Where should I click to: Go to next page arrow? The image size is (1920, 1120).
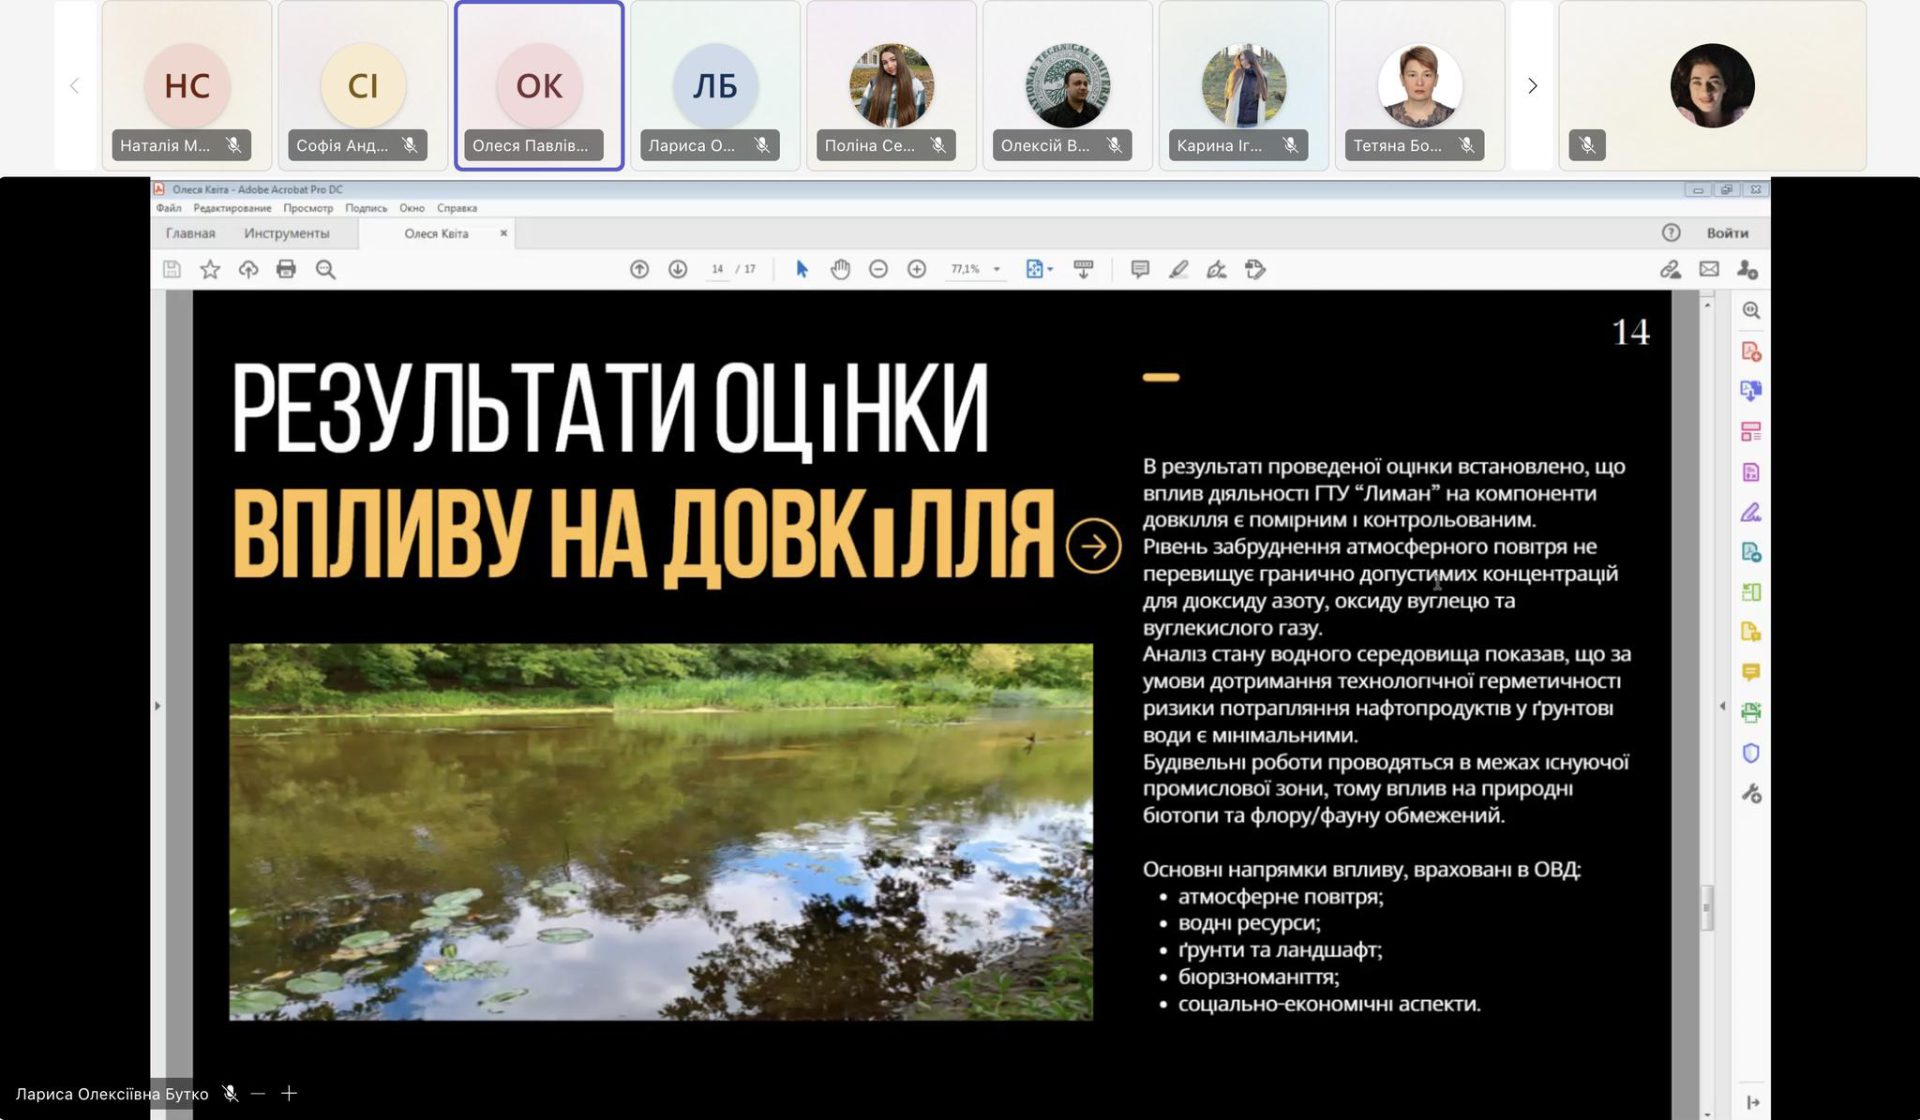pos(677,269)
